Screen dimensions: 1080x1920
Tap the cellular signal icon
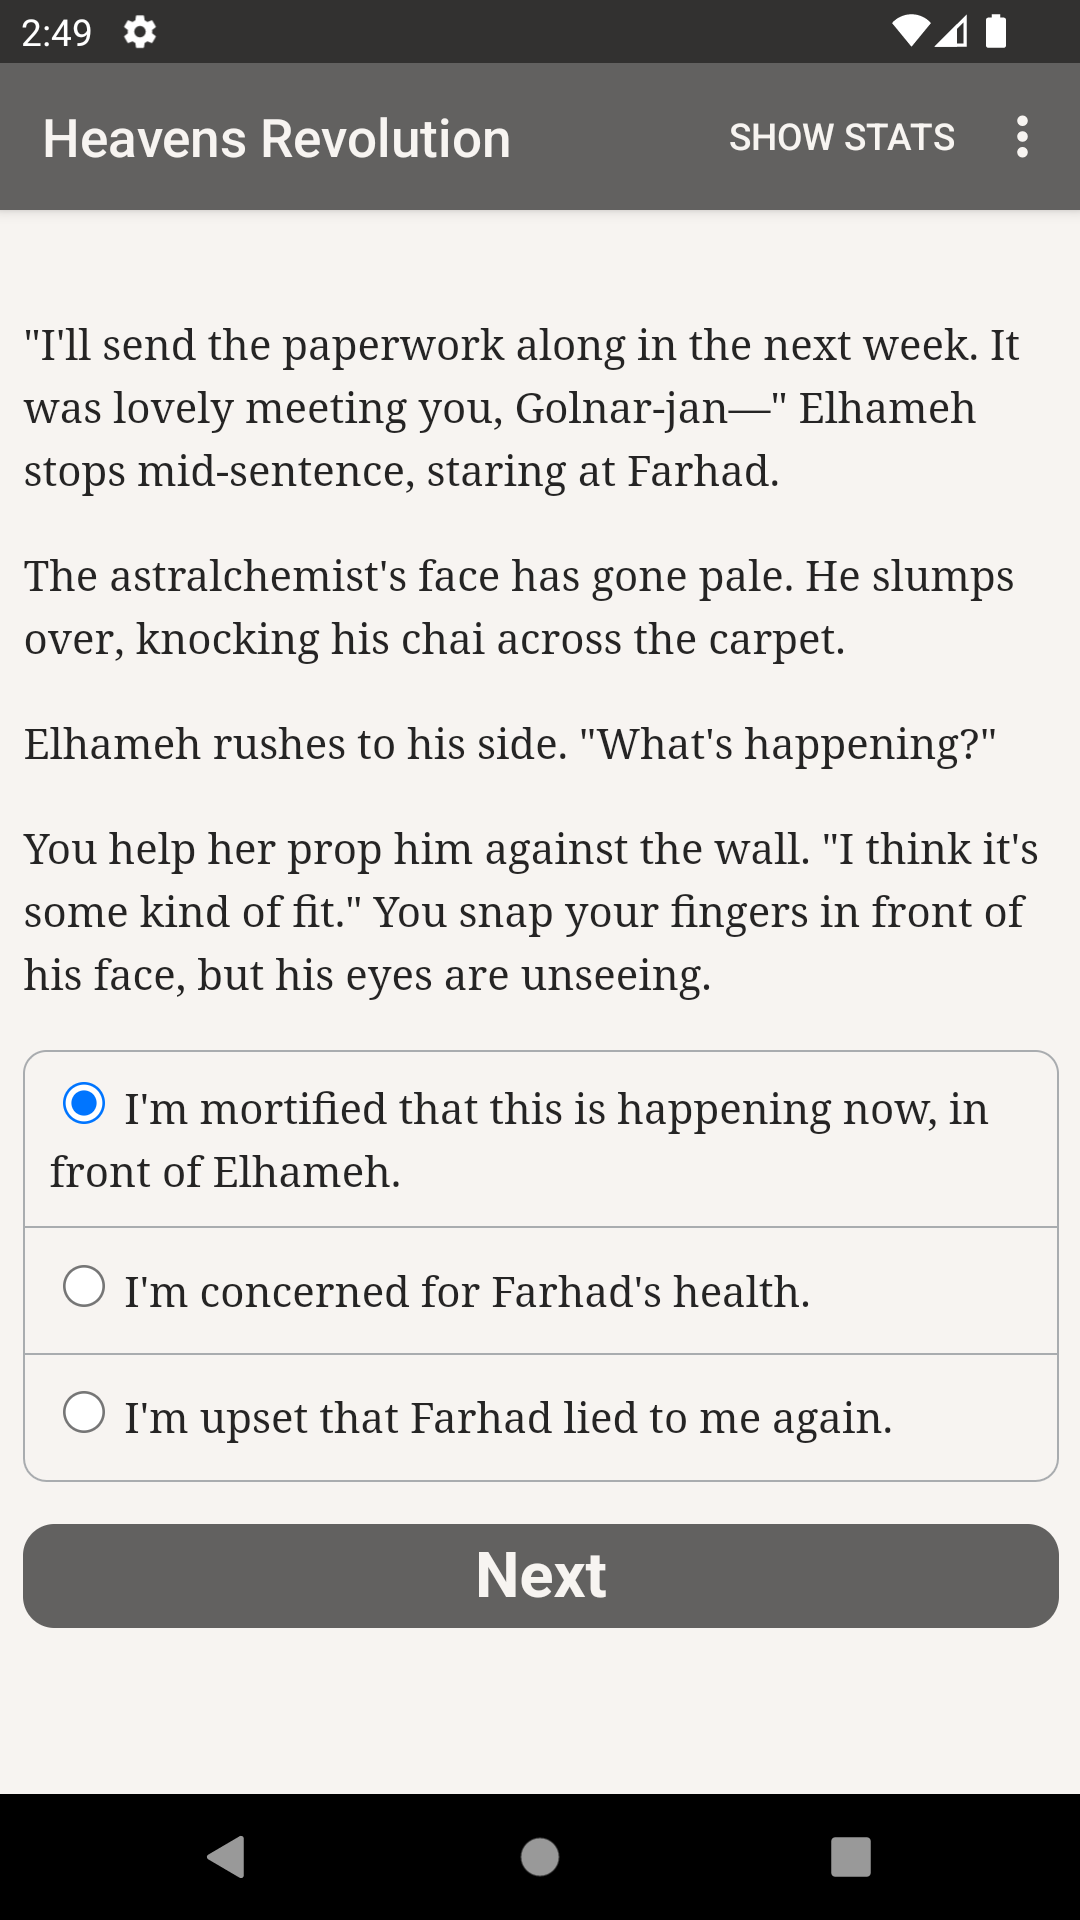(x=952, y=32)
